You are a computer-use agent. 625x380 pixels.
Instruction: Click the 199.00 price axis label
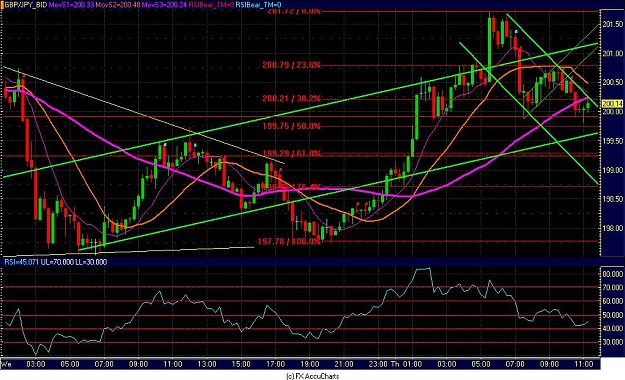[x=612, y=170]
